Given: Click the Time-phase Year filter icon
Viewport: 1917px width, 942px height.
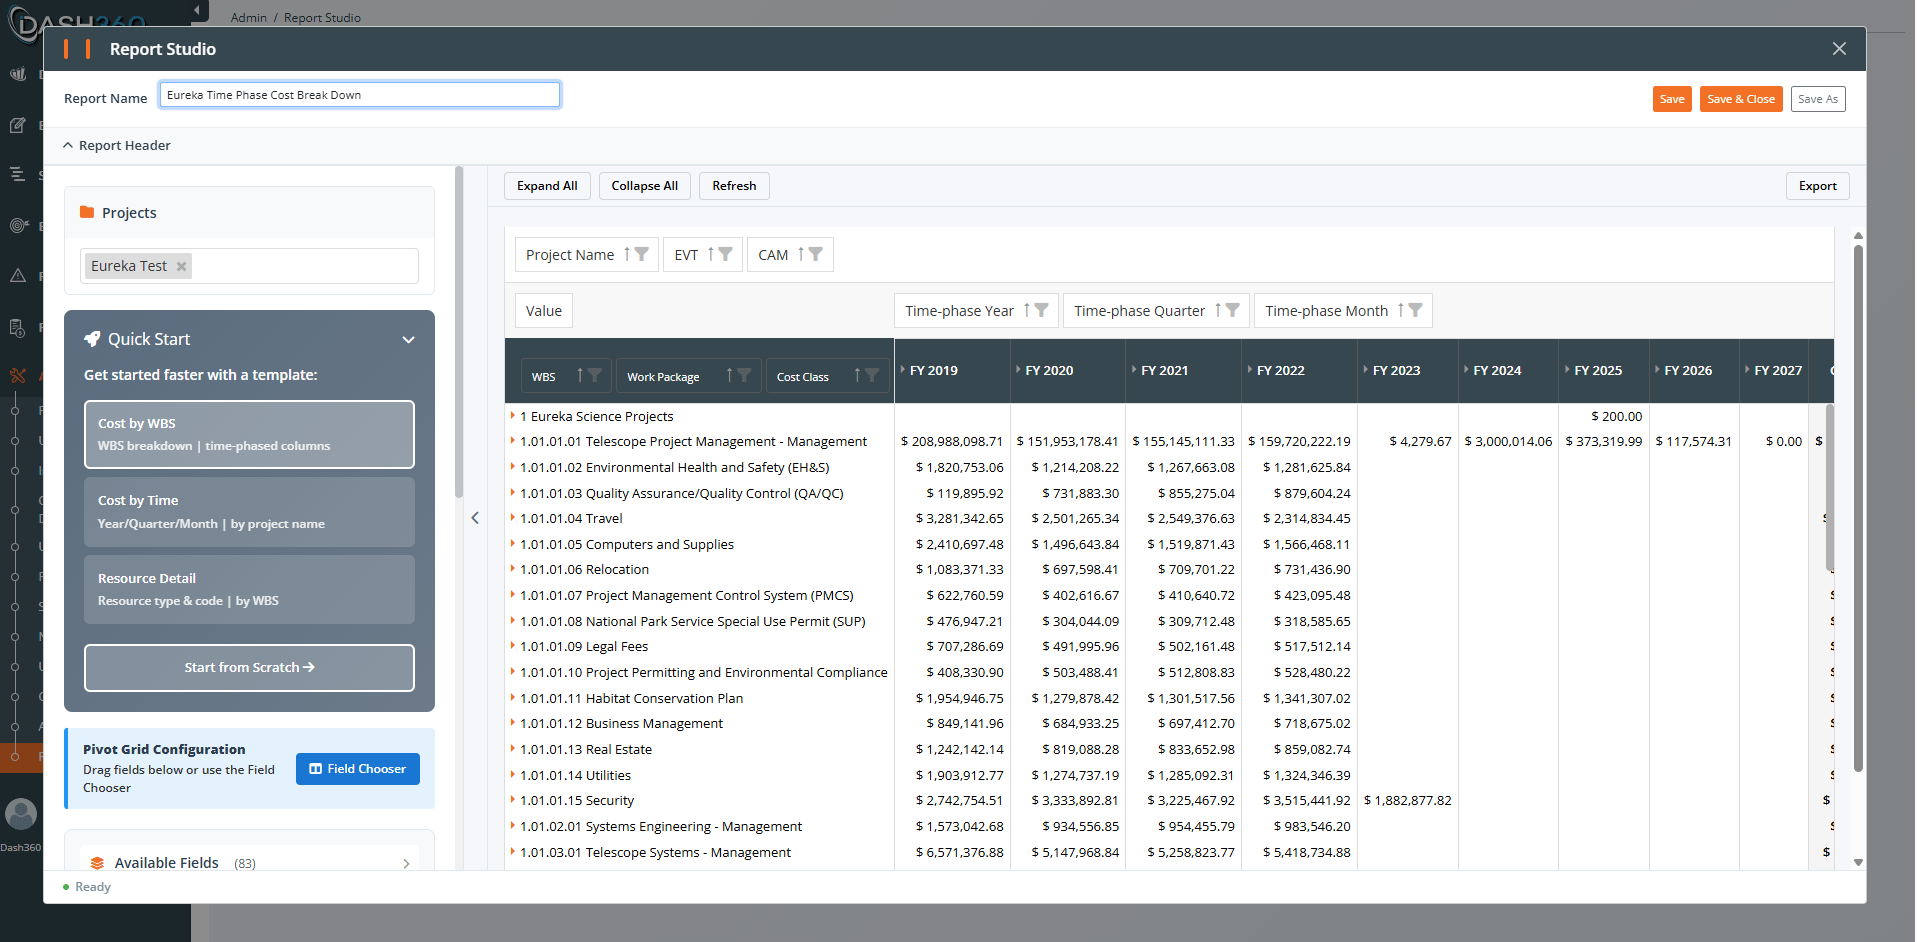Looking at the screenshot, I should [1041, 310].
